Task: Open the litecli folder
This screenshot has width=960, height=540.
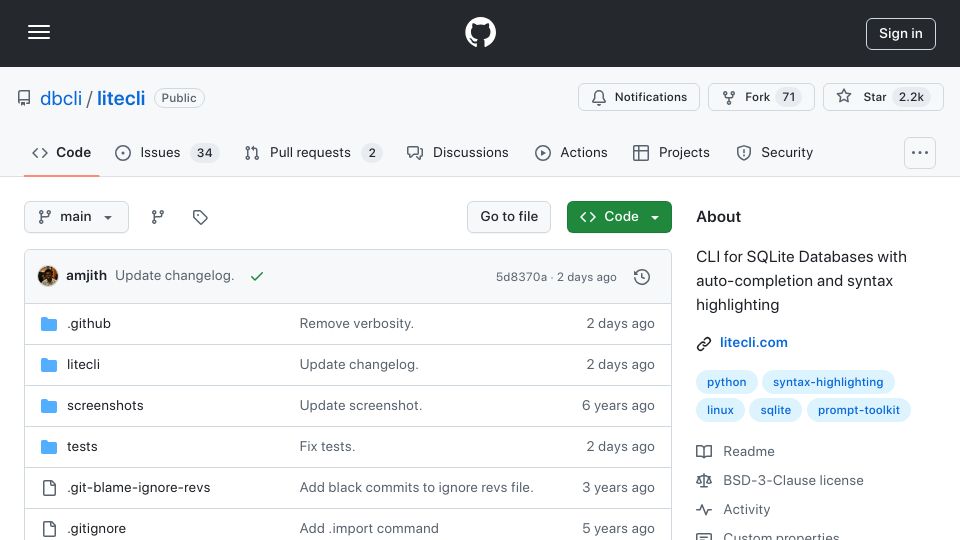Action: [x=83, y=364]
